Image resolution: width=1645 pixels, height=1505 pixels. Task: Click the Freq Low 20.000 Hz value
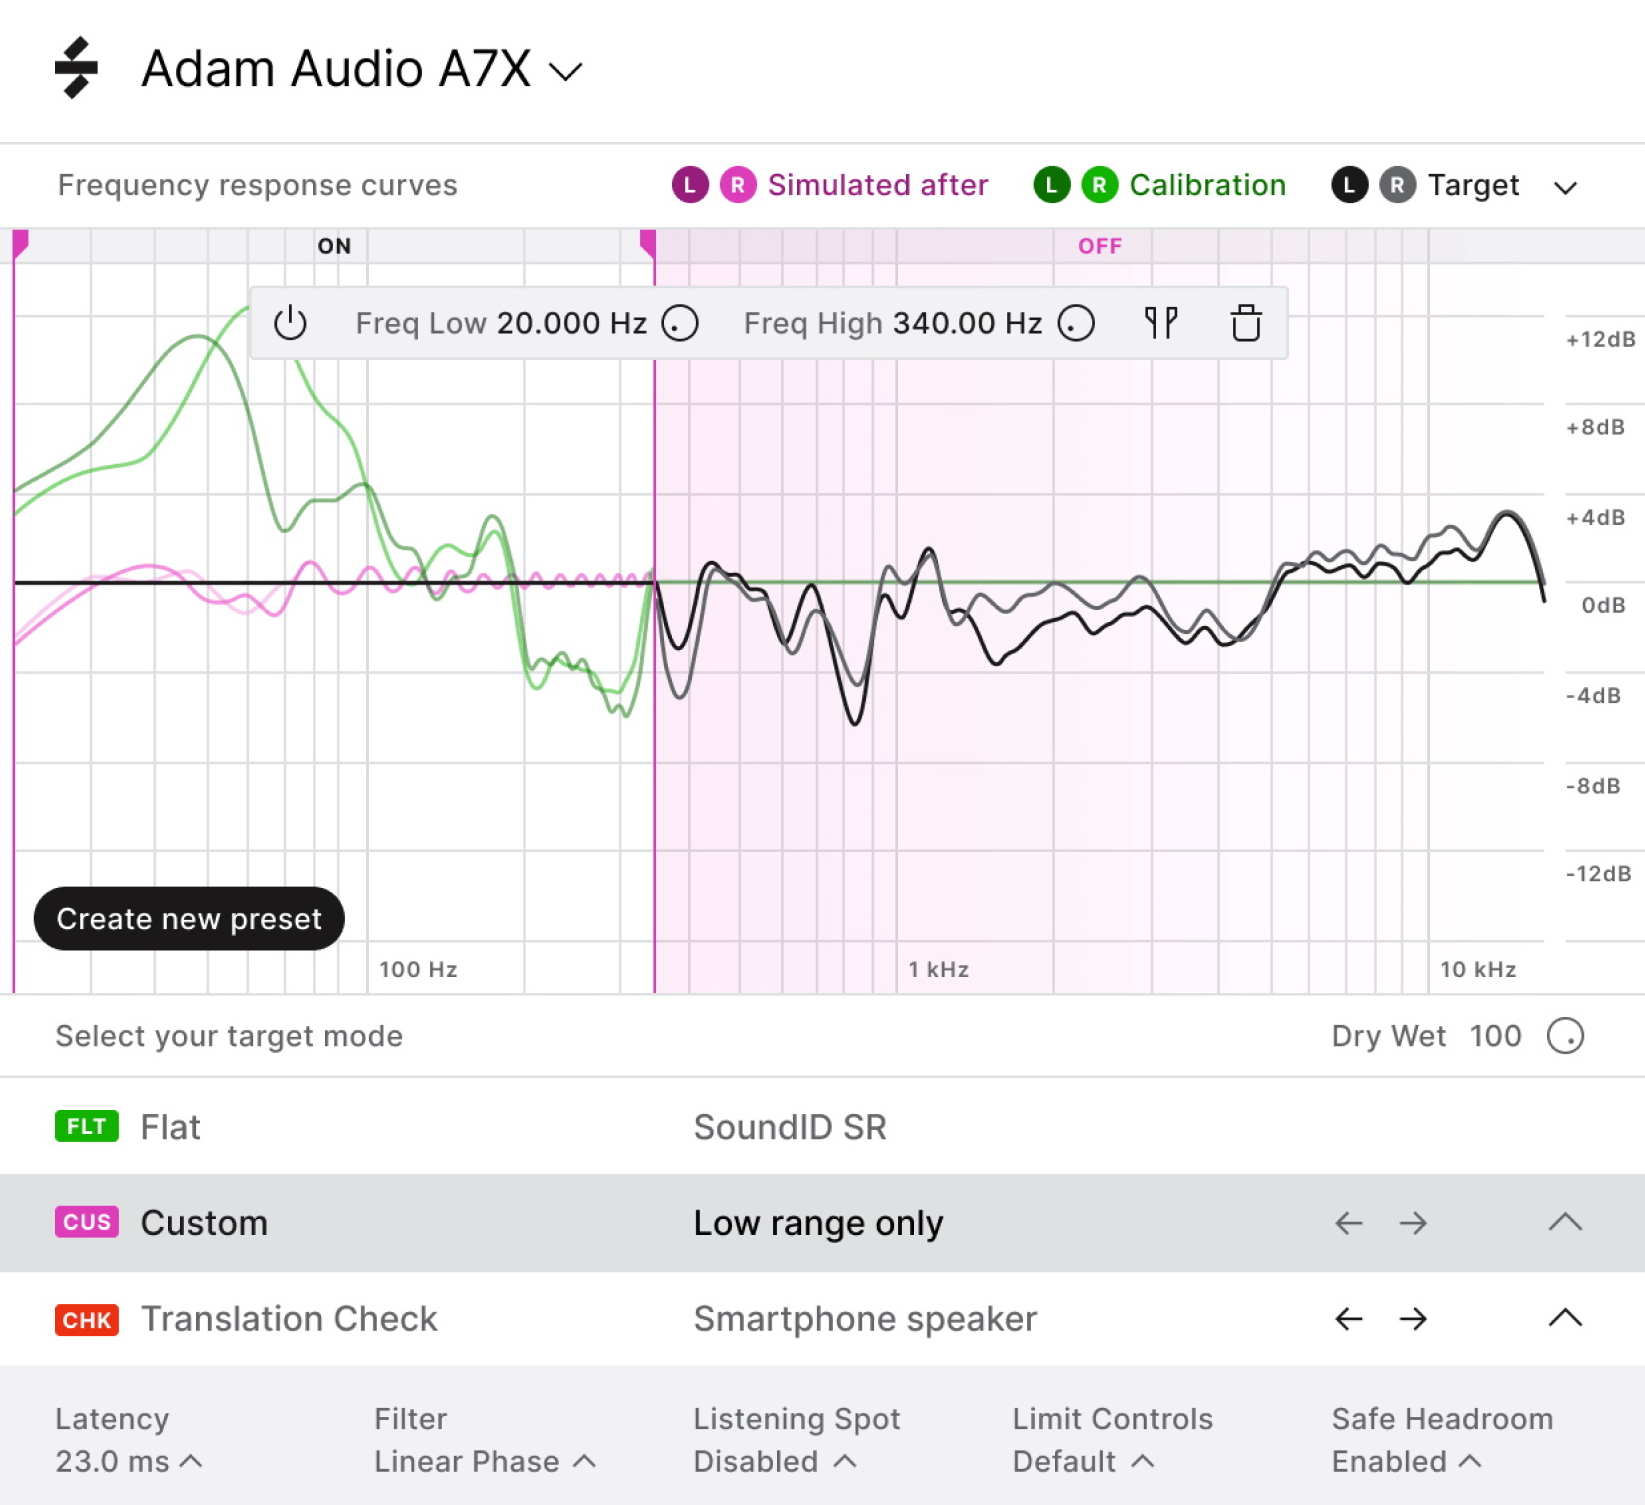pos(572,323)
